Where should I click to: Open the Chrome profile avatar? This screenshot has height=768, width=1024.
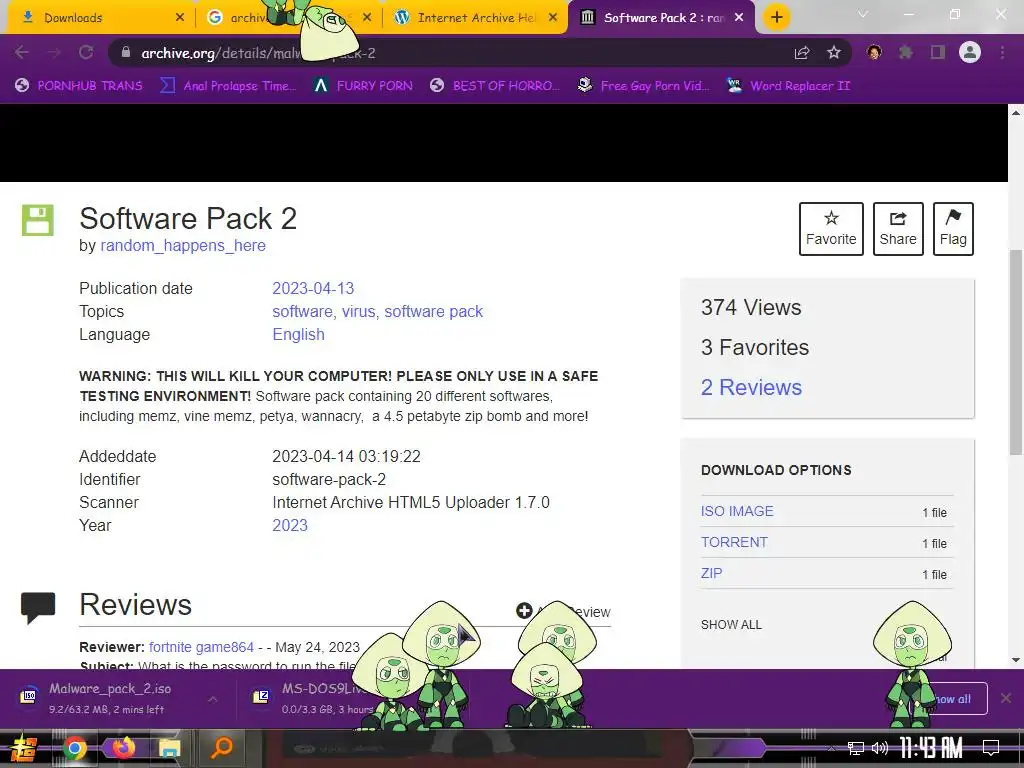click(970, 52)
